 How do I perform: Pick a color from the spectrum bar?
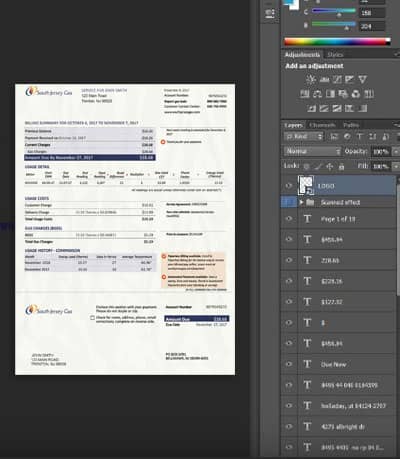pyautogui.click(x=337, y=42)
